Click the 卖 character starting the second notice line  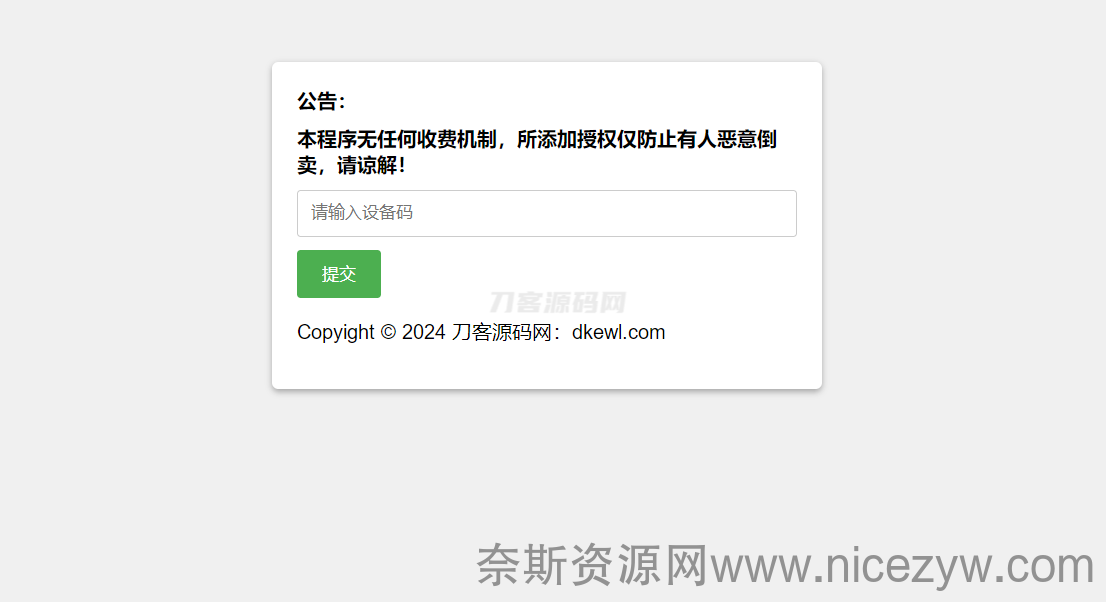pos(307,166)
